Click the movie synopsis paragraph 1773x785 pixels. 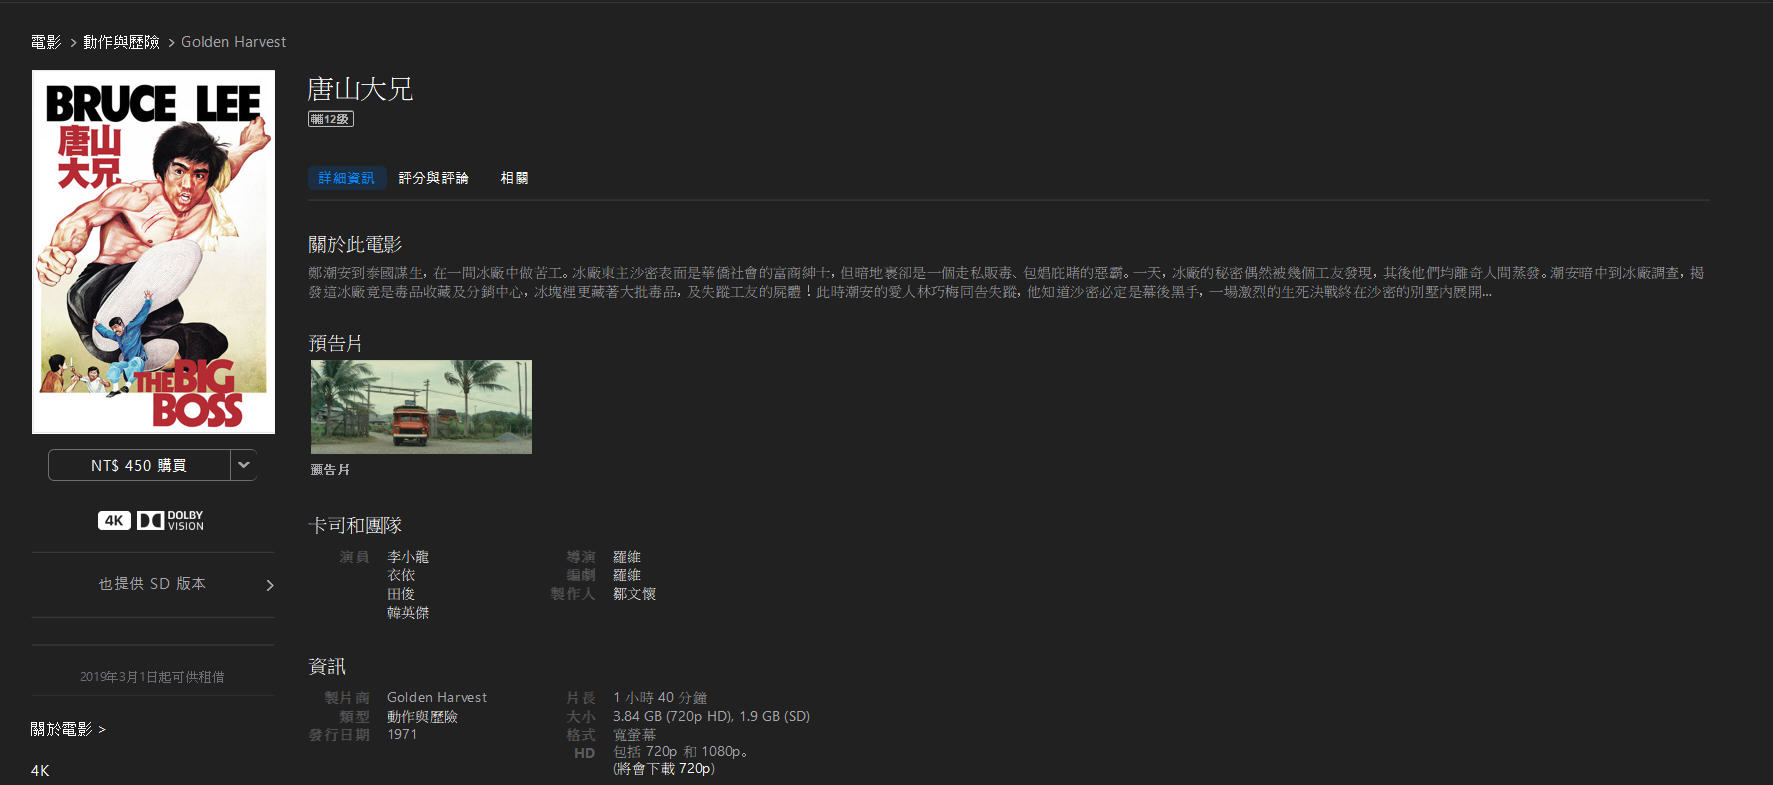pyautogui.click(x=1006, y=282)
